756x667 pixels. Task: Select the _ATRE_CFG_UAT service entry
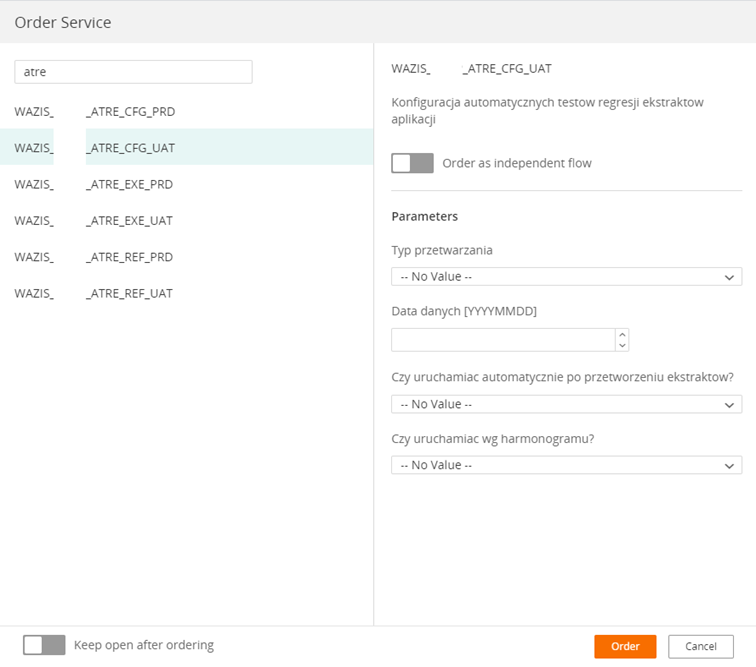[x=187, y=148]
